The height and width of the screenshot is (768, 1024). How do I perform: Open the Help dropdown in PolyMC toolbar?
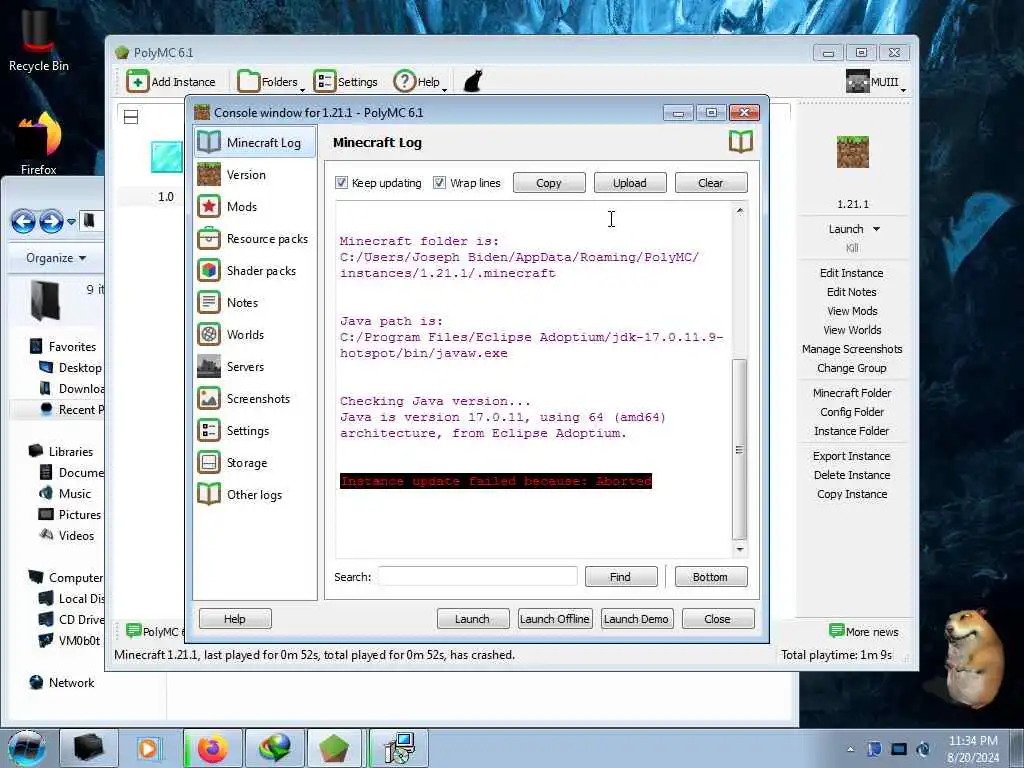click(420, 82)
